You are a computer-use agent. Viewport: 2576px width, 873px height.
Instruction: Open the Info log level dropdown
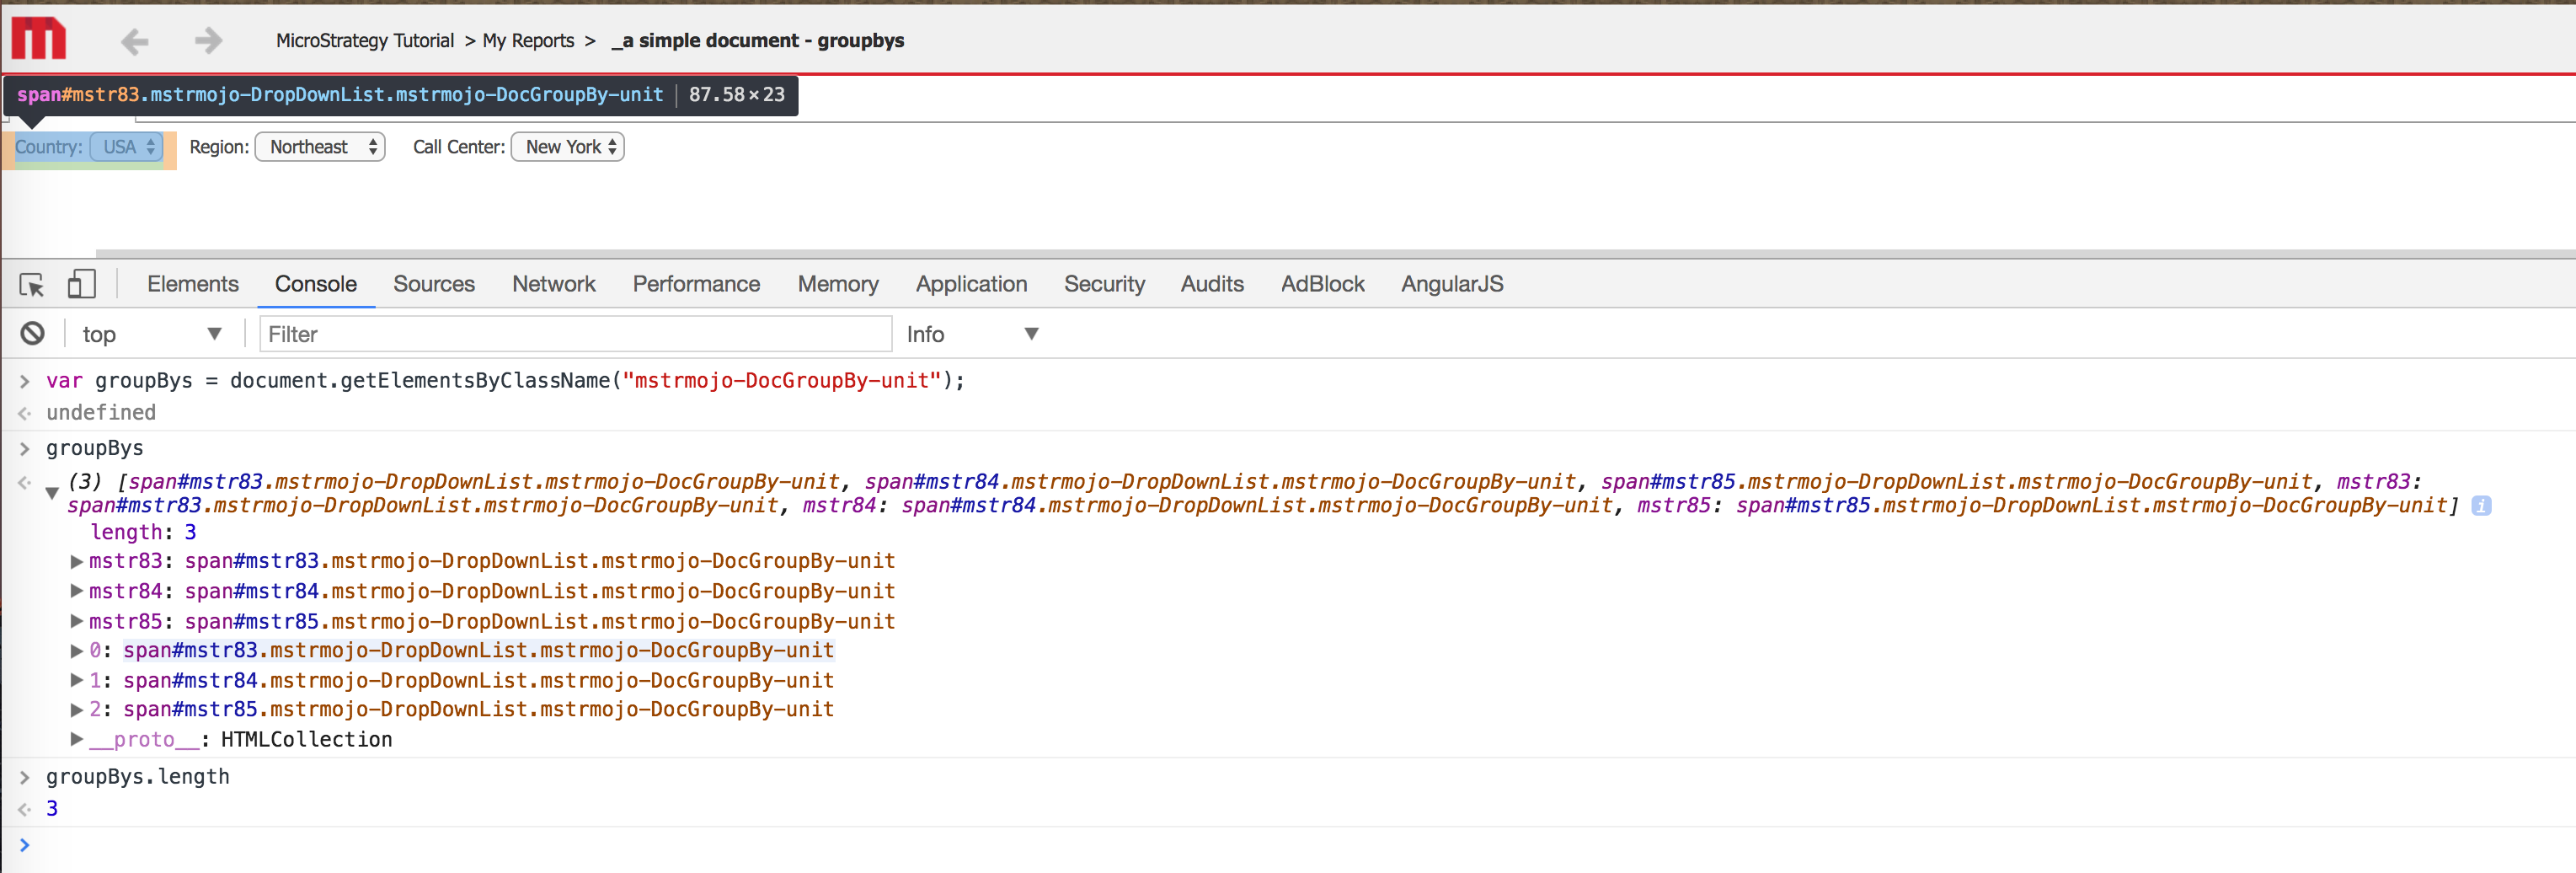click(x=971, y=334)
